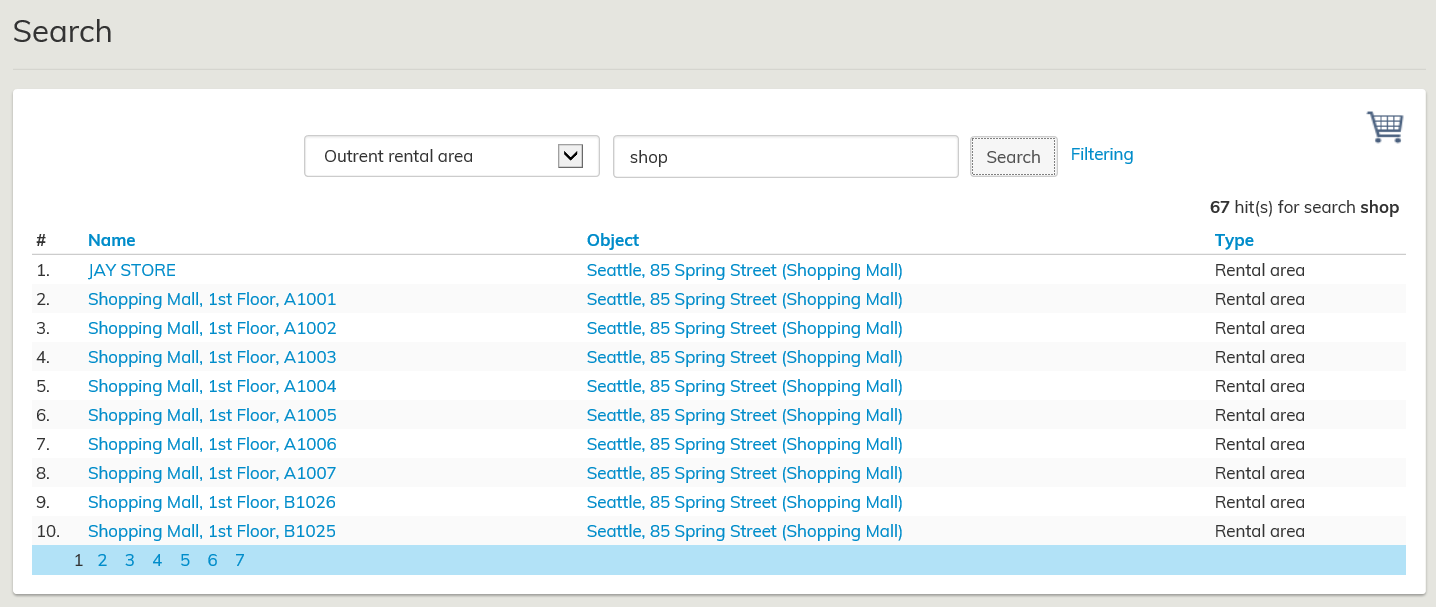Go to results page 2
Image resolution: width=1436 pixels, height=607 pixels.
coord(102,560)
